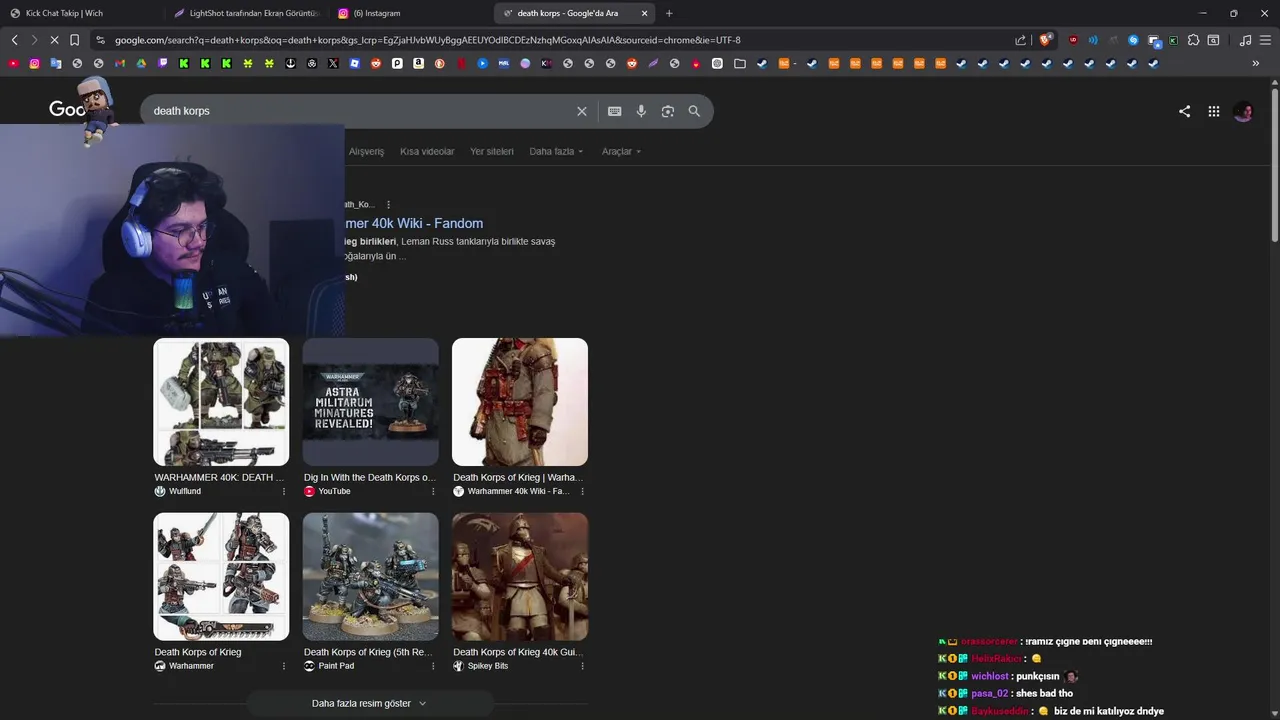Open Astra Militarum Miniatures Revealed thumbnail
The height and width of the screenshot is (720, 1280).
370,402
